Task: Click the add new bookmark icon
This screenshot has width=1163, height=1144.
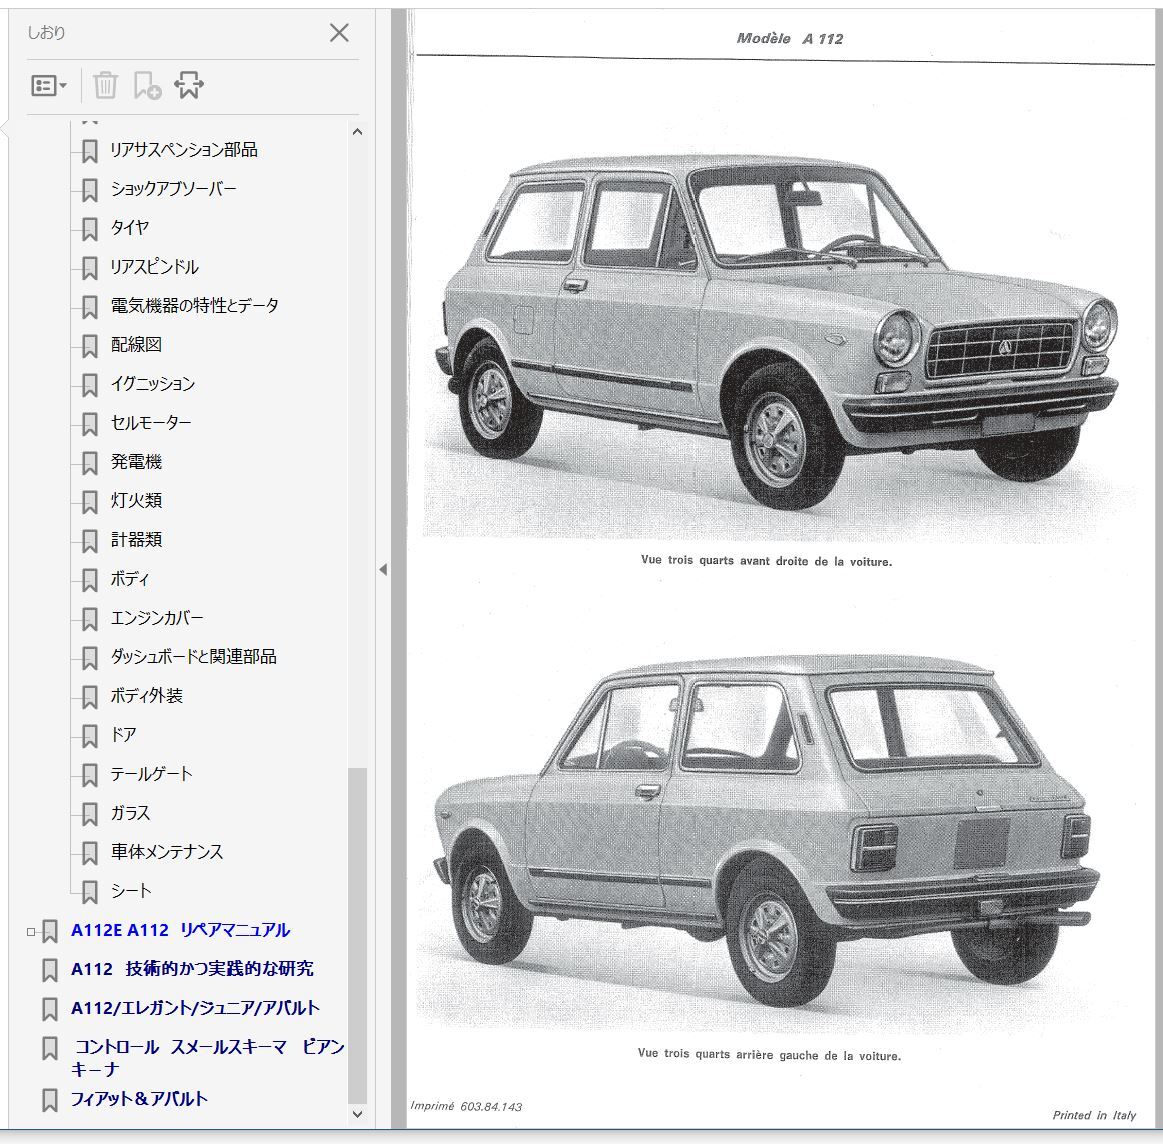Action: tap(147, 86)
